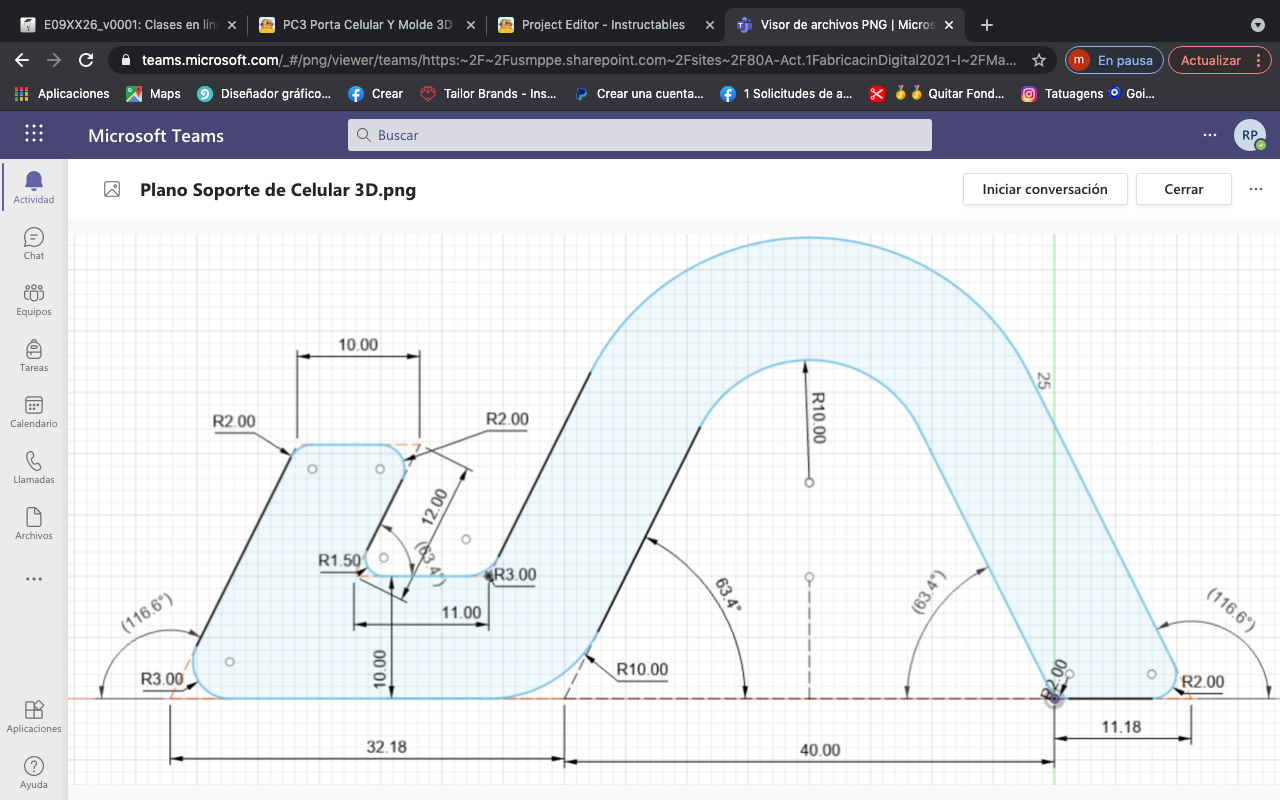Click the Cerrar button
Image resolution: width=1280 pixels, height=800 pixels.
[1184, 189]
